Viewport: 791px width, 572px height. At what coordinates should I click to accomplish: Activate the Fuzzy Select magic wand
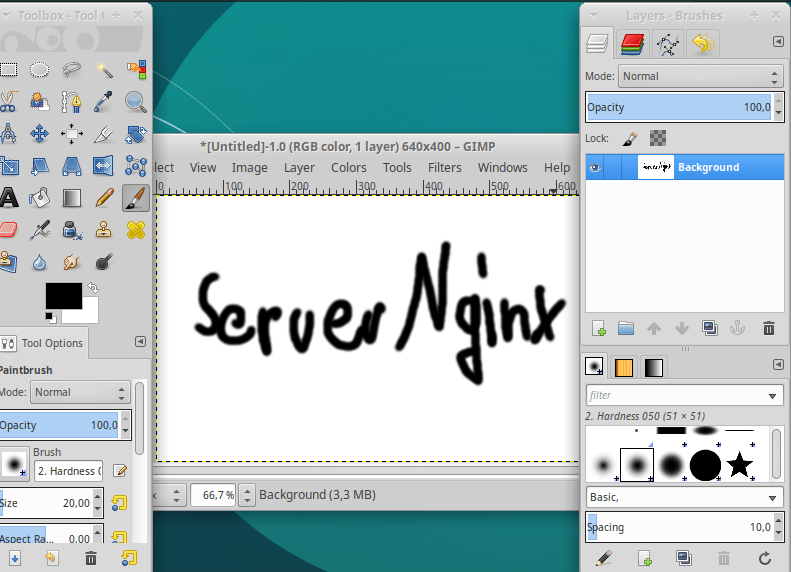pos(104,70)
